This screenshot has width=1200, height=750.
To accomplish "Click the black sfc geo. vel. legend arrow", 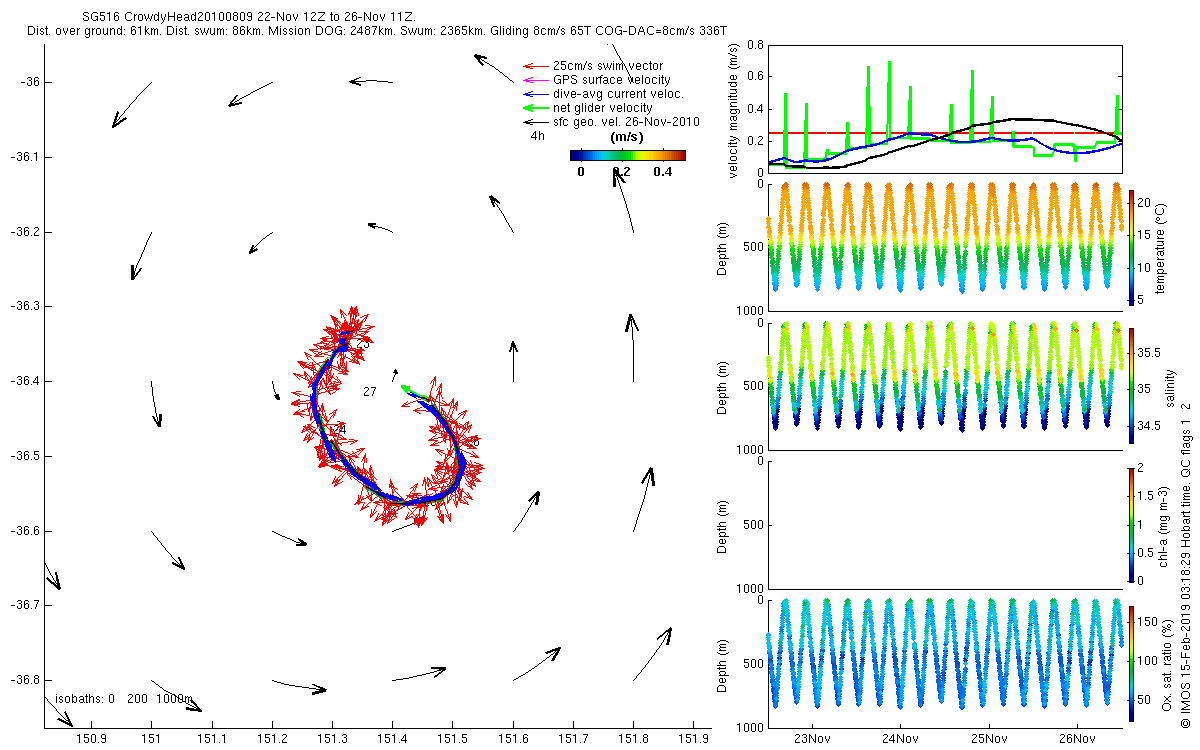I will coord(534,122).
